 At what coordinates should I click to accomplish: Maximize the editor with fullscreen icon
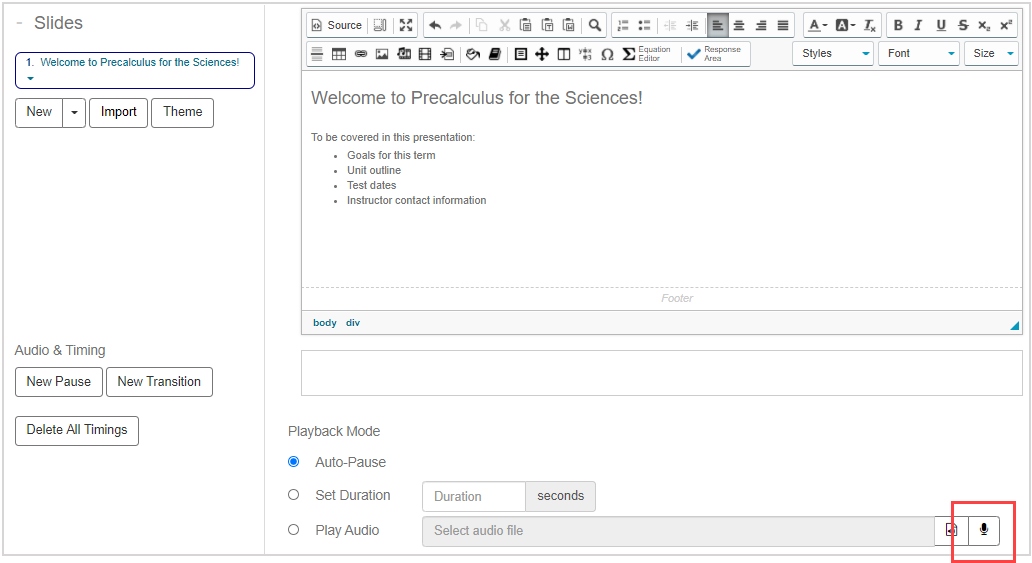pos(406,25)
